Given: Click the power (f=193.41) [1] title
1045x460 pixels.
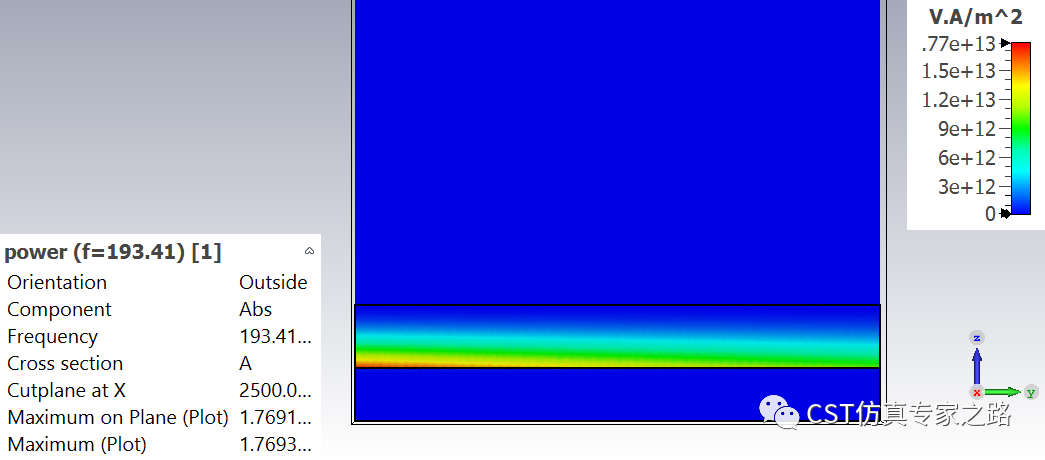Looking at the screenshot, I should [113, 253].
